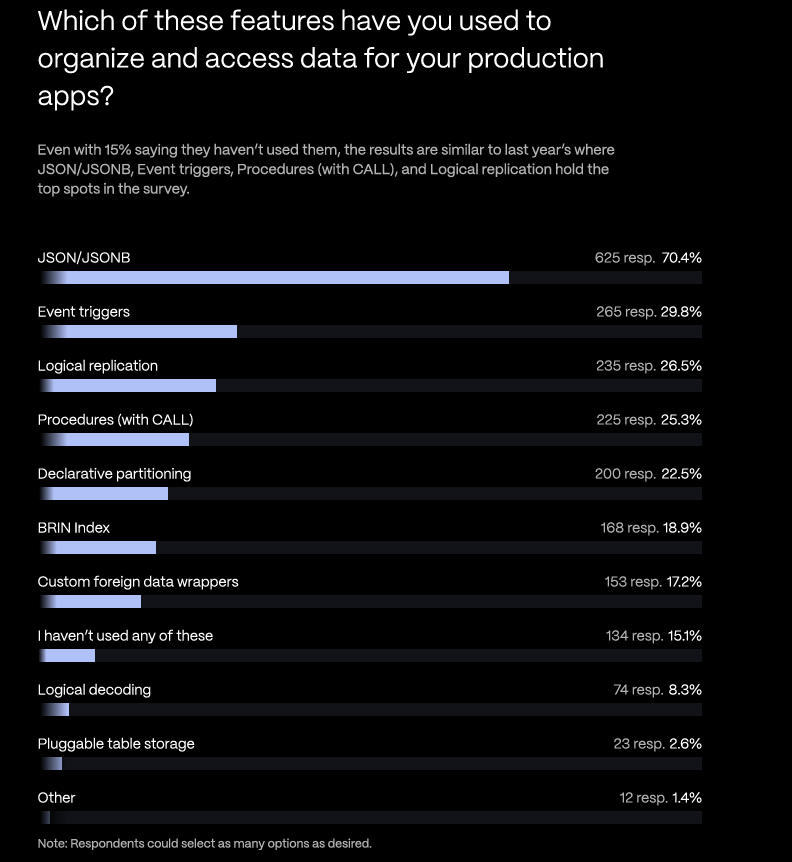The height and width of the screenshot is (862, 792).
Task: Select the Event triggers label
Action: point(84,312)
